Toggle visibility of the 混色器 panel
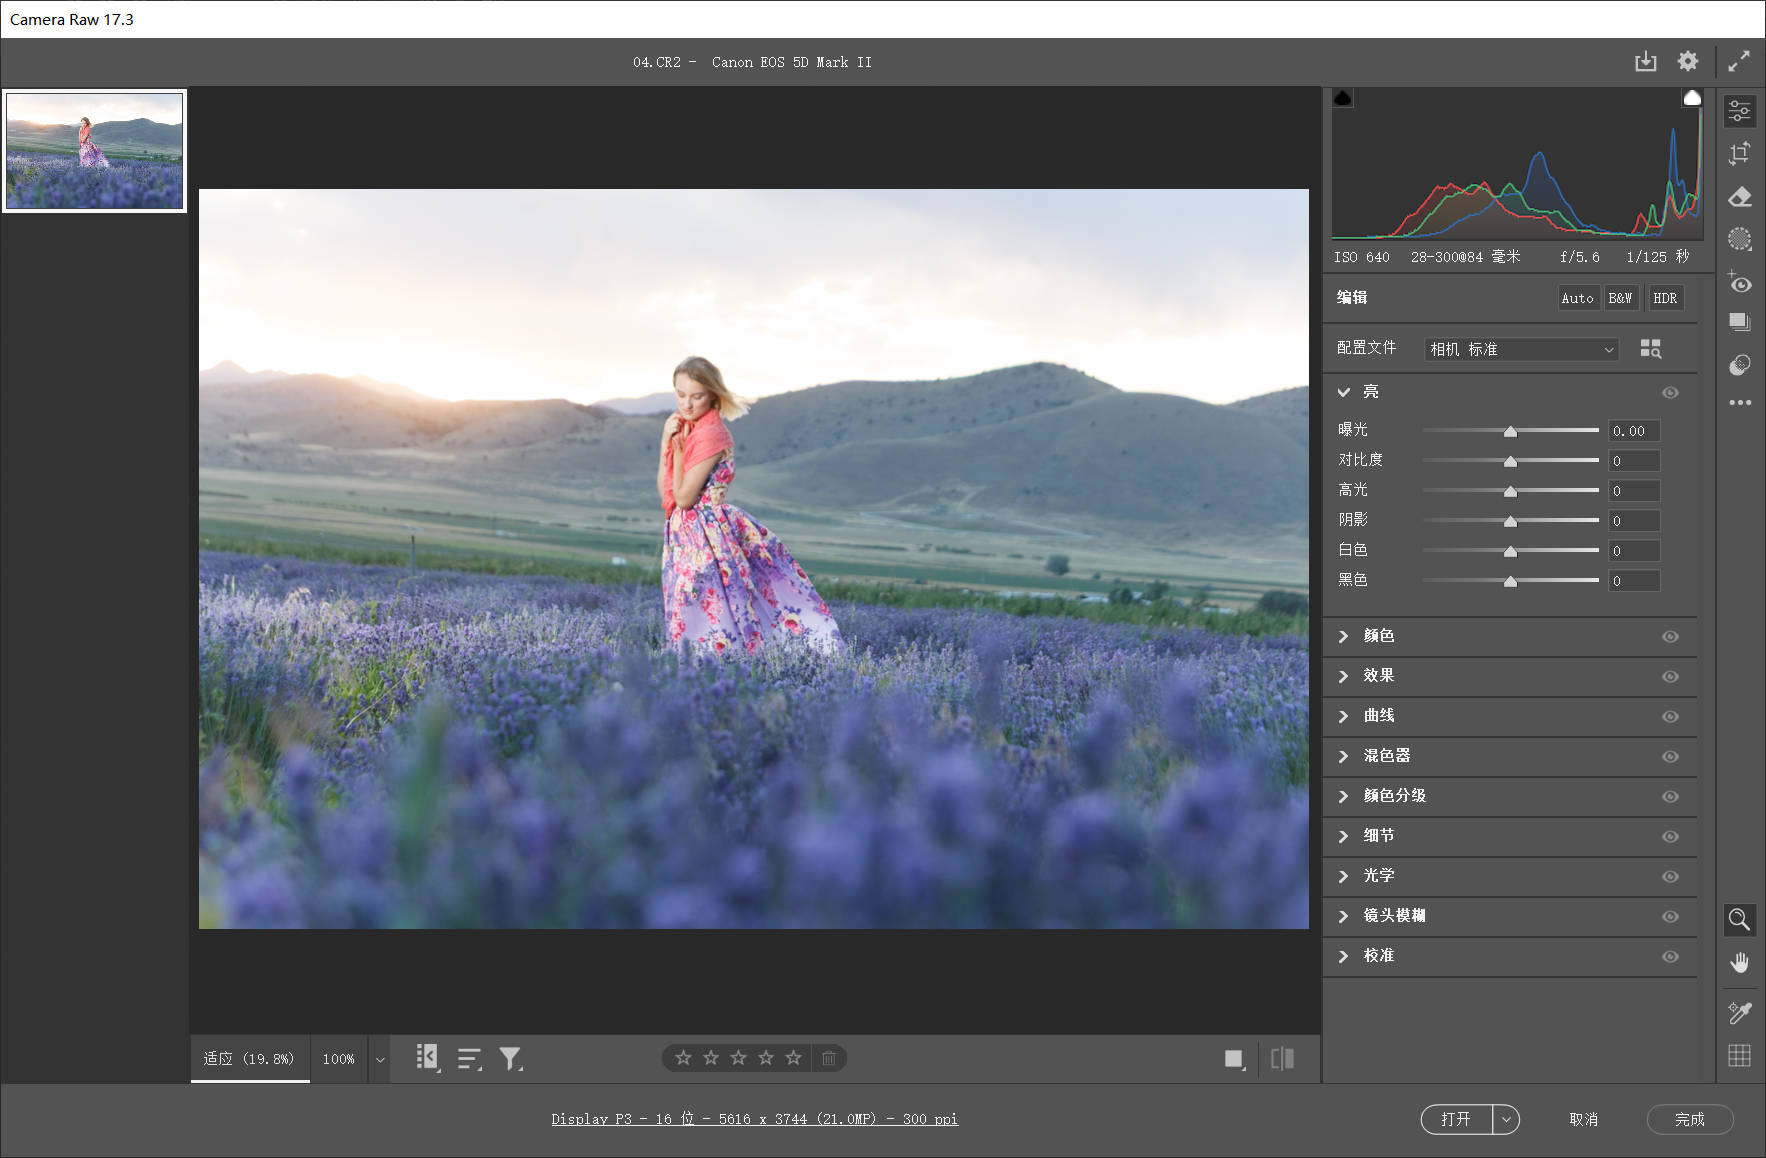The image size is (1766, 1158). click(1670, 757)
